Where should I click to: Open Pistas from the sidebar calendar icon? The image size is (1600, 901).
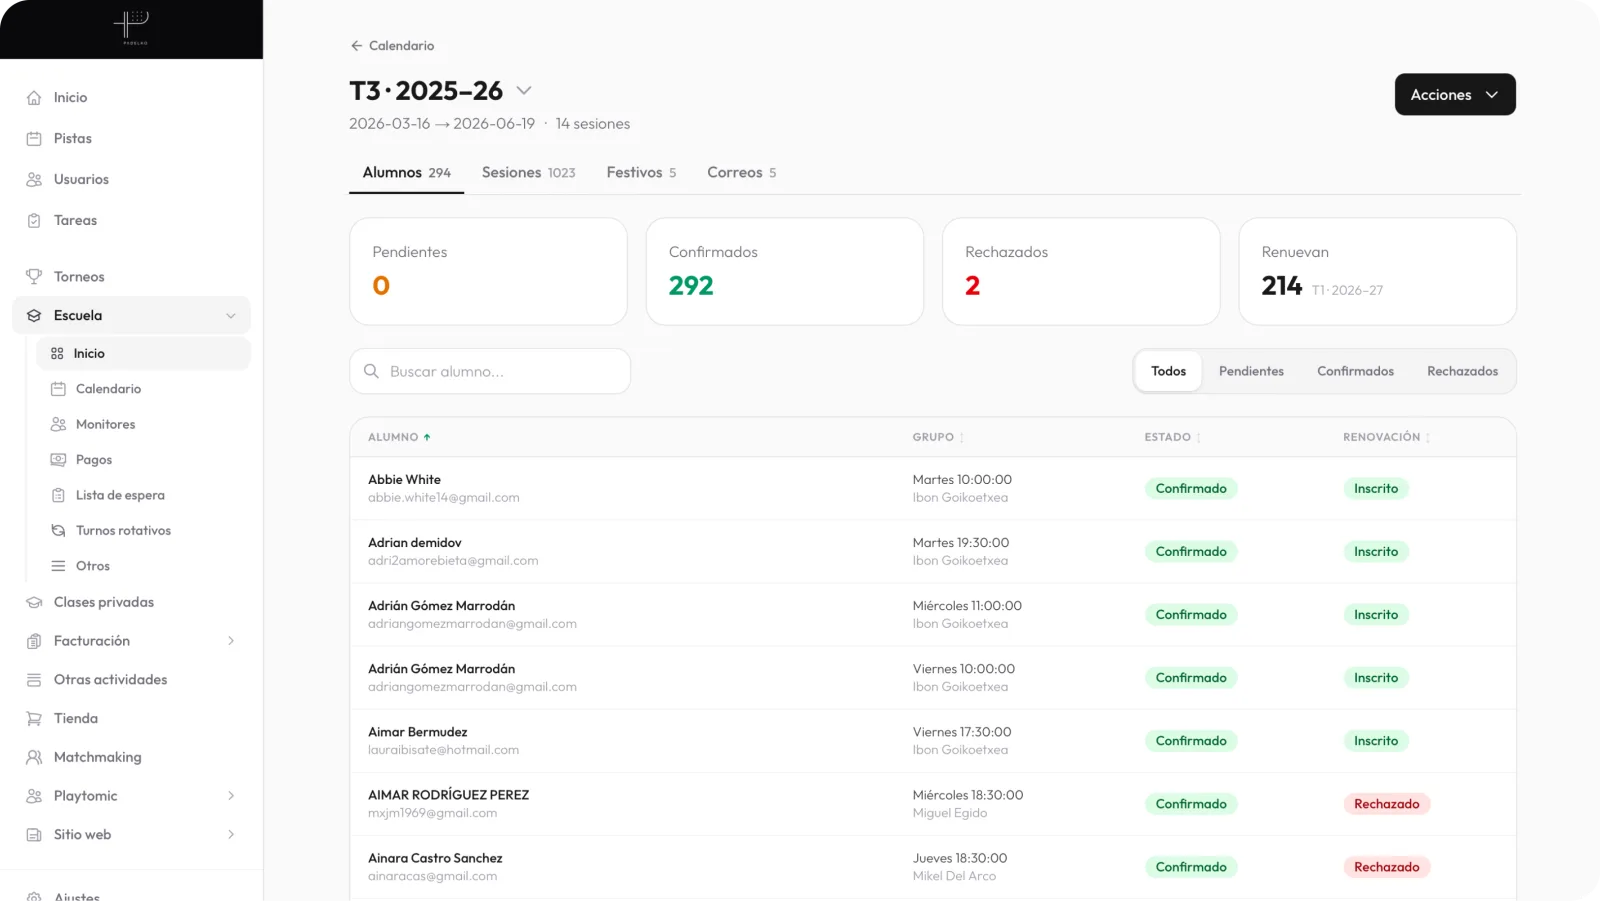[34, 139]
